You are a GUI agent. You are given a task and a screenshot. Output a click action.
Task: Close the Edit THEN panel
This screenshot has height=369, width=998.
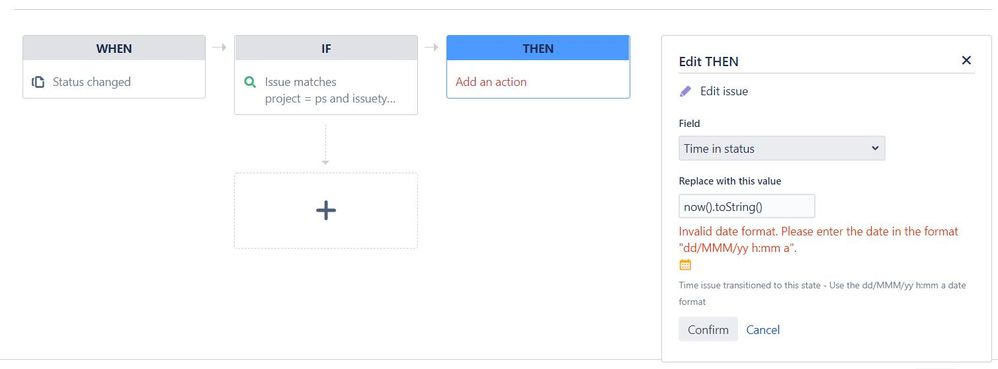tap(966, 60)
